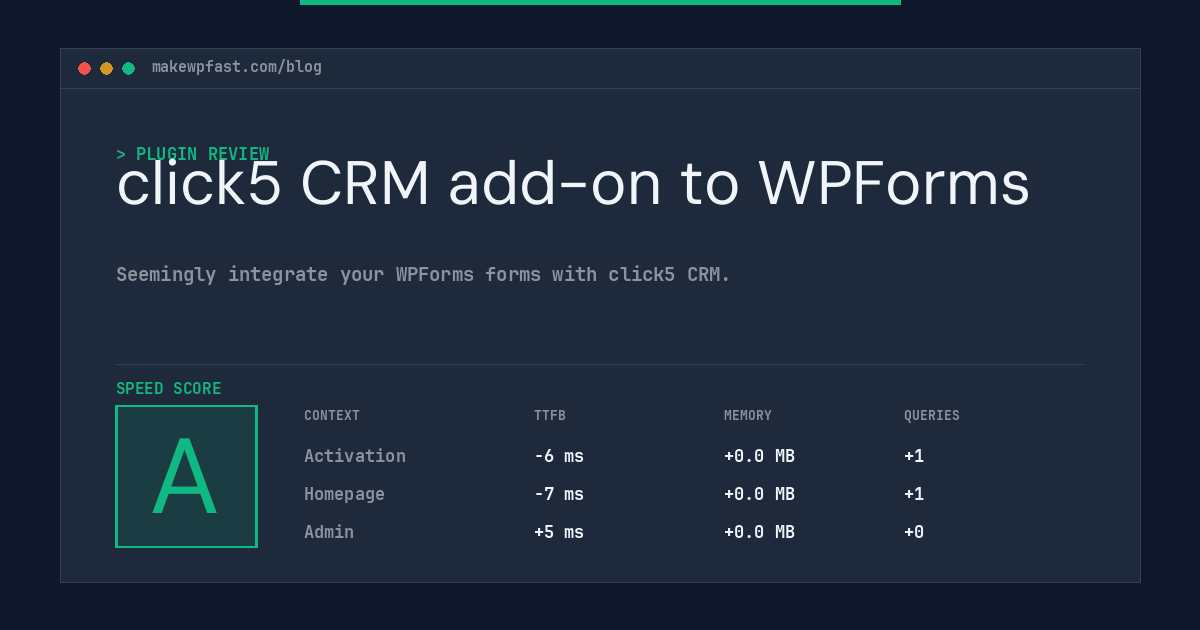Select the Homepage row label
This screenshot has width=1200, height=630.
tap(344, 494)
